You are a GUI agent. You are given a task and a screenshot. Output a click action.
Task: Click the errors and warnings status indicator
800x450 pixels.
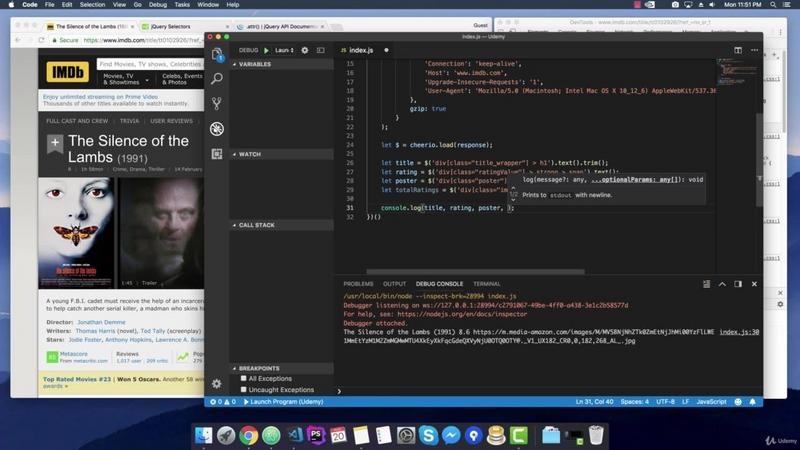(x=223, y=402)
